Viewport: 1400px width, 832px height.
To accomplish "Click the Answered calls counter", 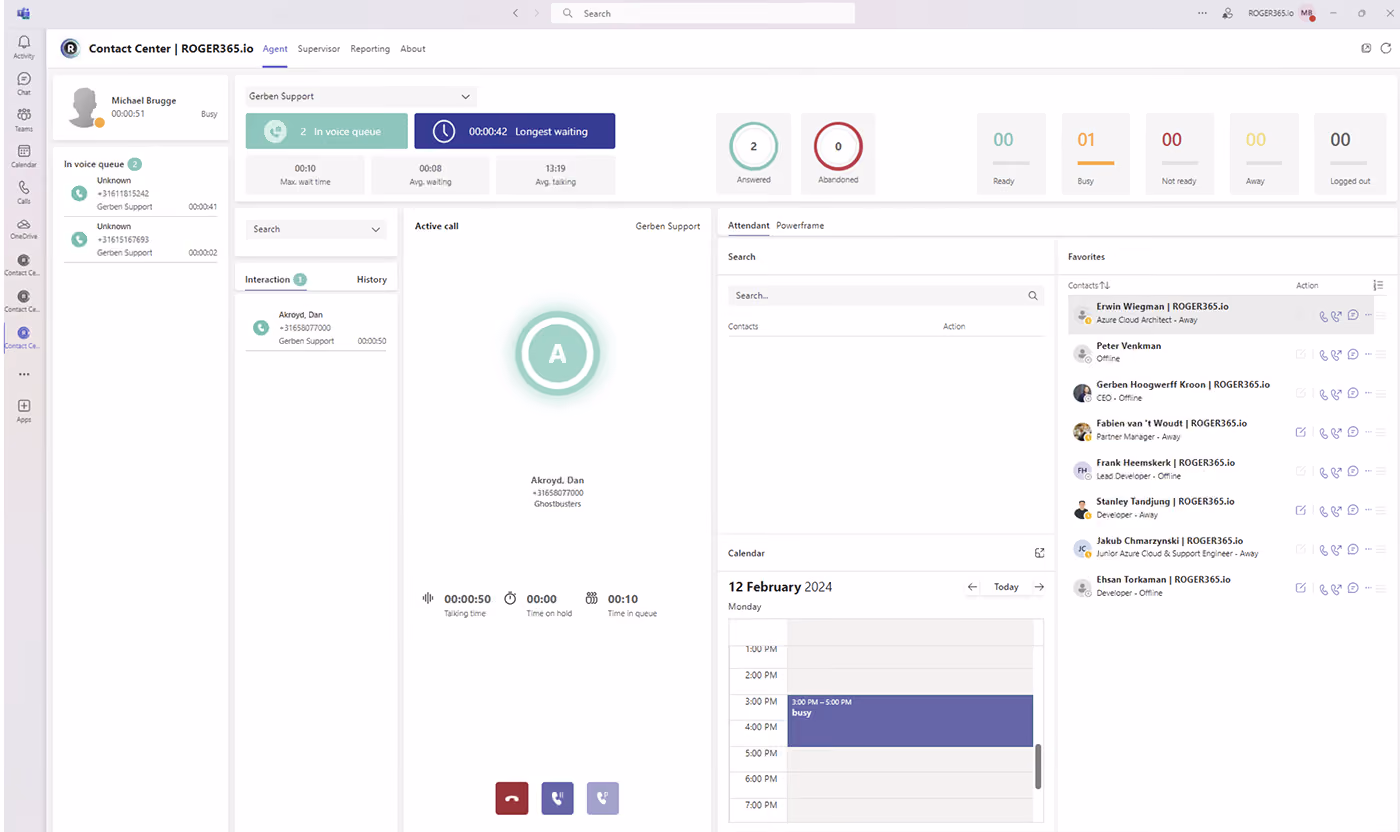I will coord(754,154).
